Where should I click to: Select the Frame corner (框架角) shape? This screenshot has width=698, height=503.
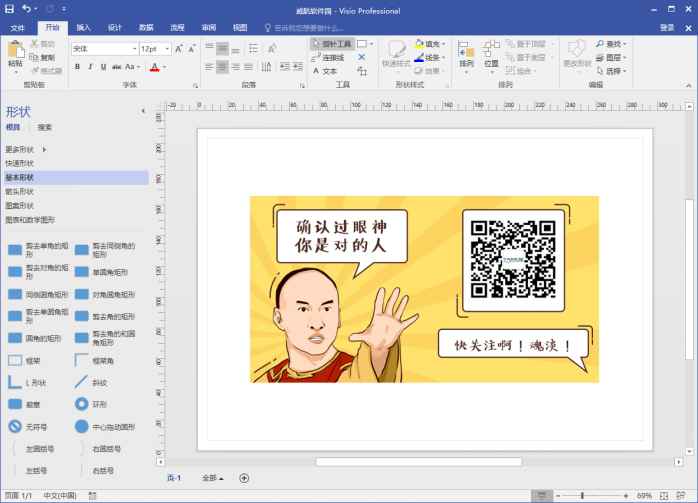pos(94,360)
